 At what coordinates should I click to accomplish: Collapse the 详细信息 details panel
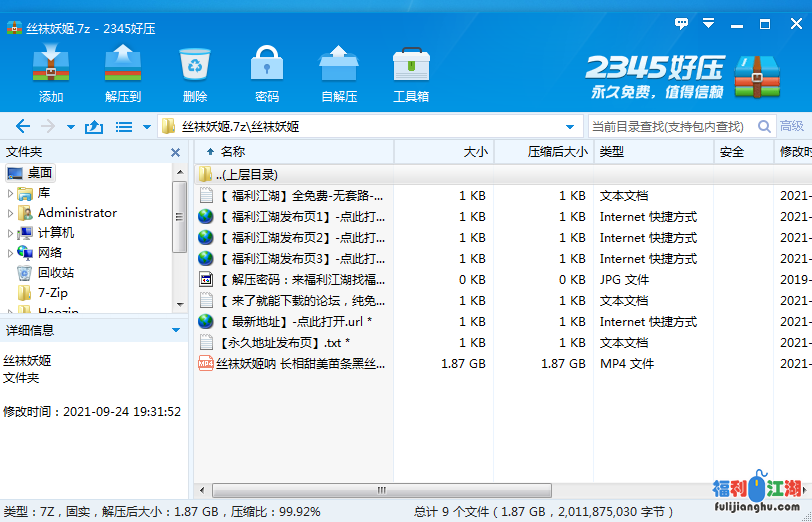tap(176, 330)
